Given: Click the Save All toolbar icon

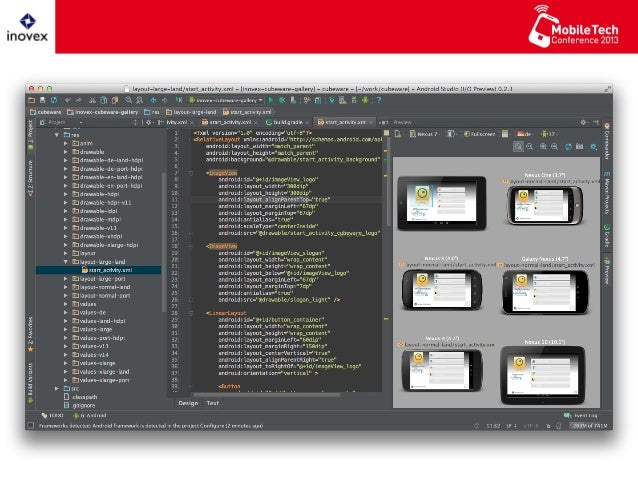Looking at the screenshot, I should point(42,100).
